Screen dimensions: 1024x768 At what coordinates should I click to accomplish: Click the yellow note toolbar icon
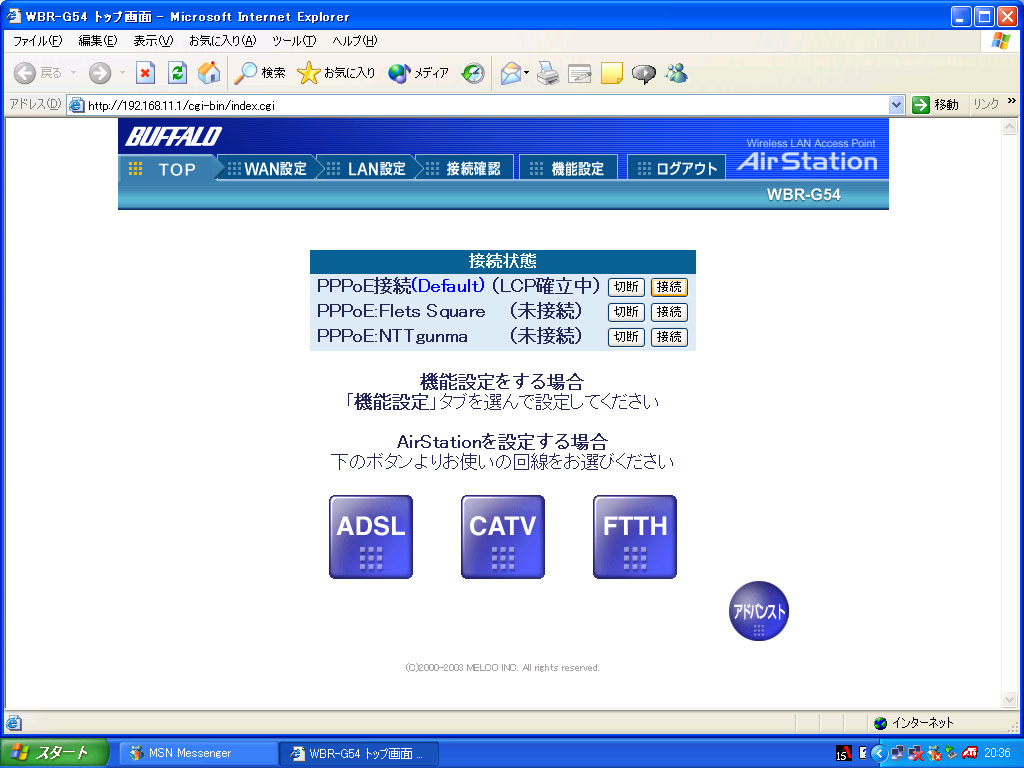coord(611,73)
